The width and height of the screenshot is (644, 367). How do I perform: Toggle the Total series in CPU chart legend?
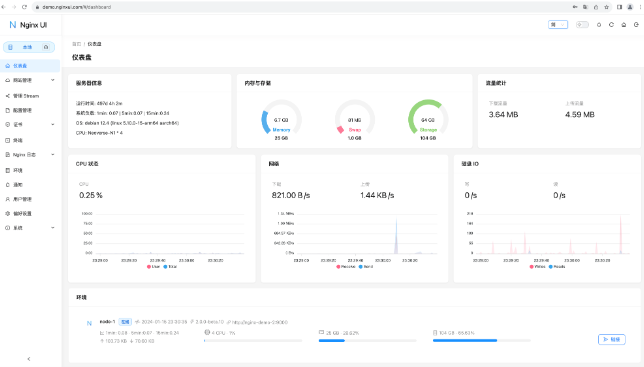[170, 267]
